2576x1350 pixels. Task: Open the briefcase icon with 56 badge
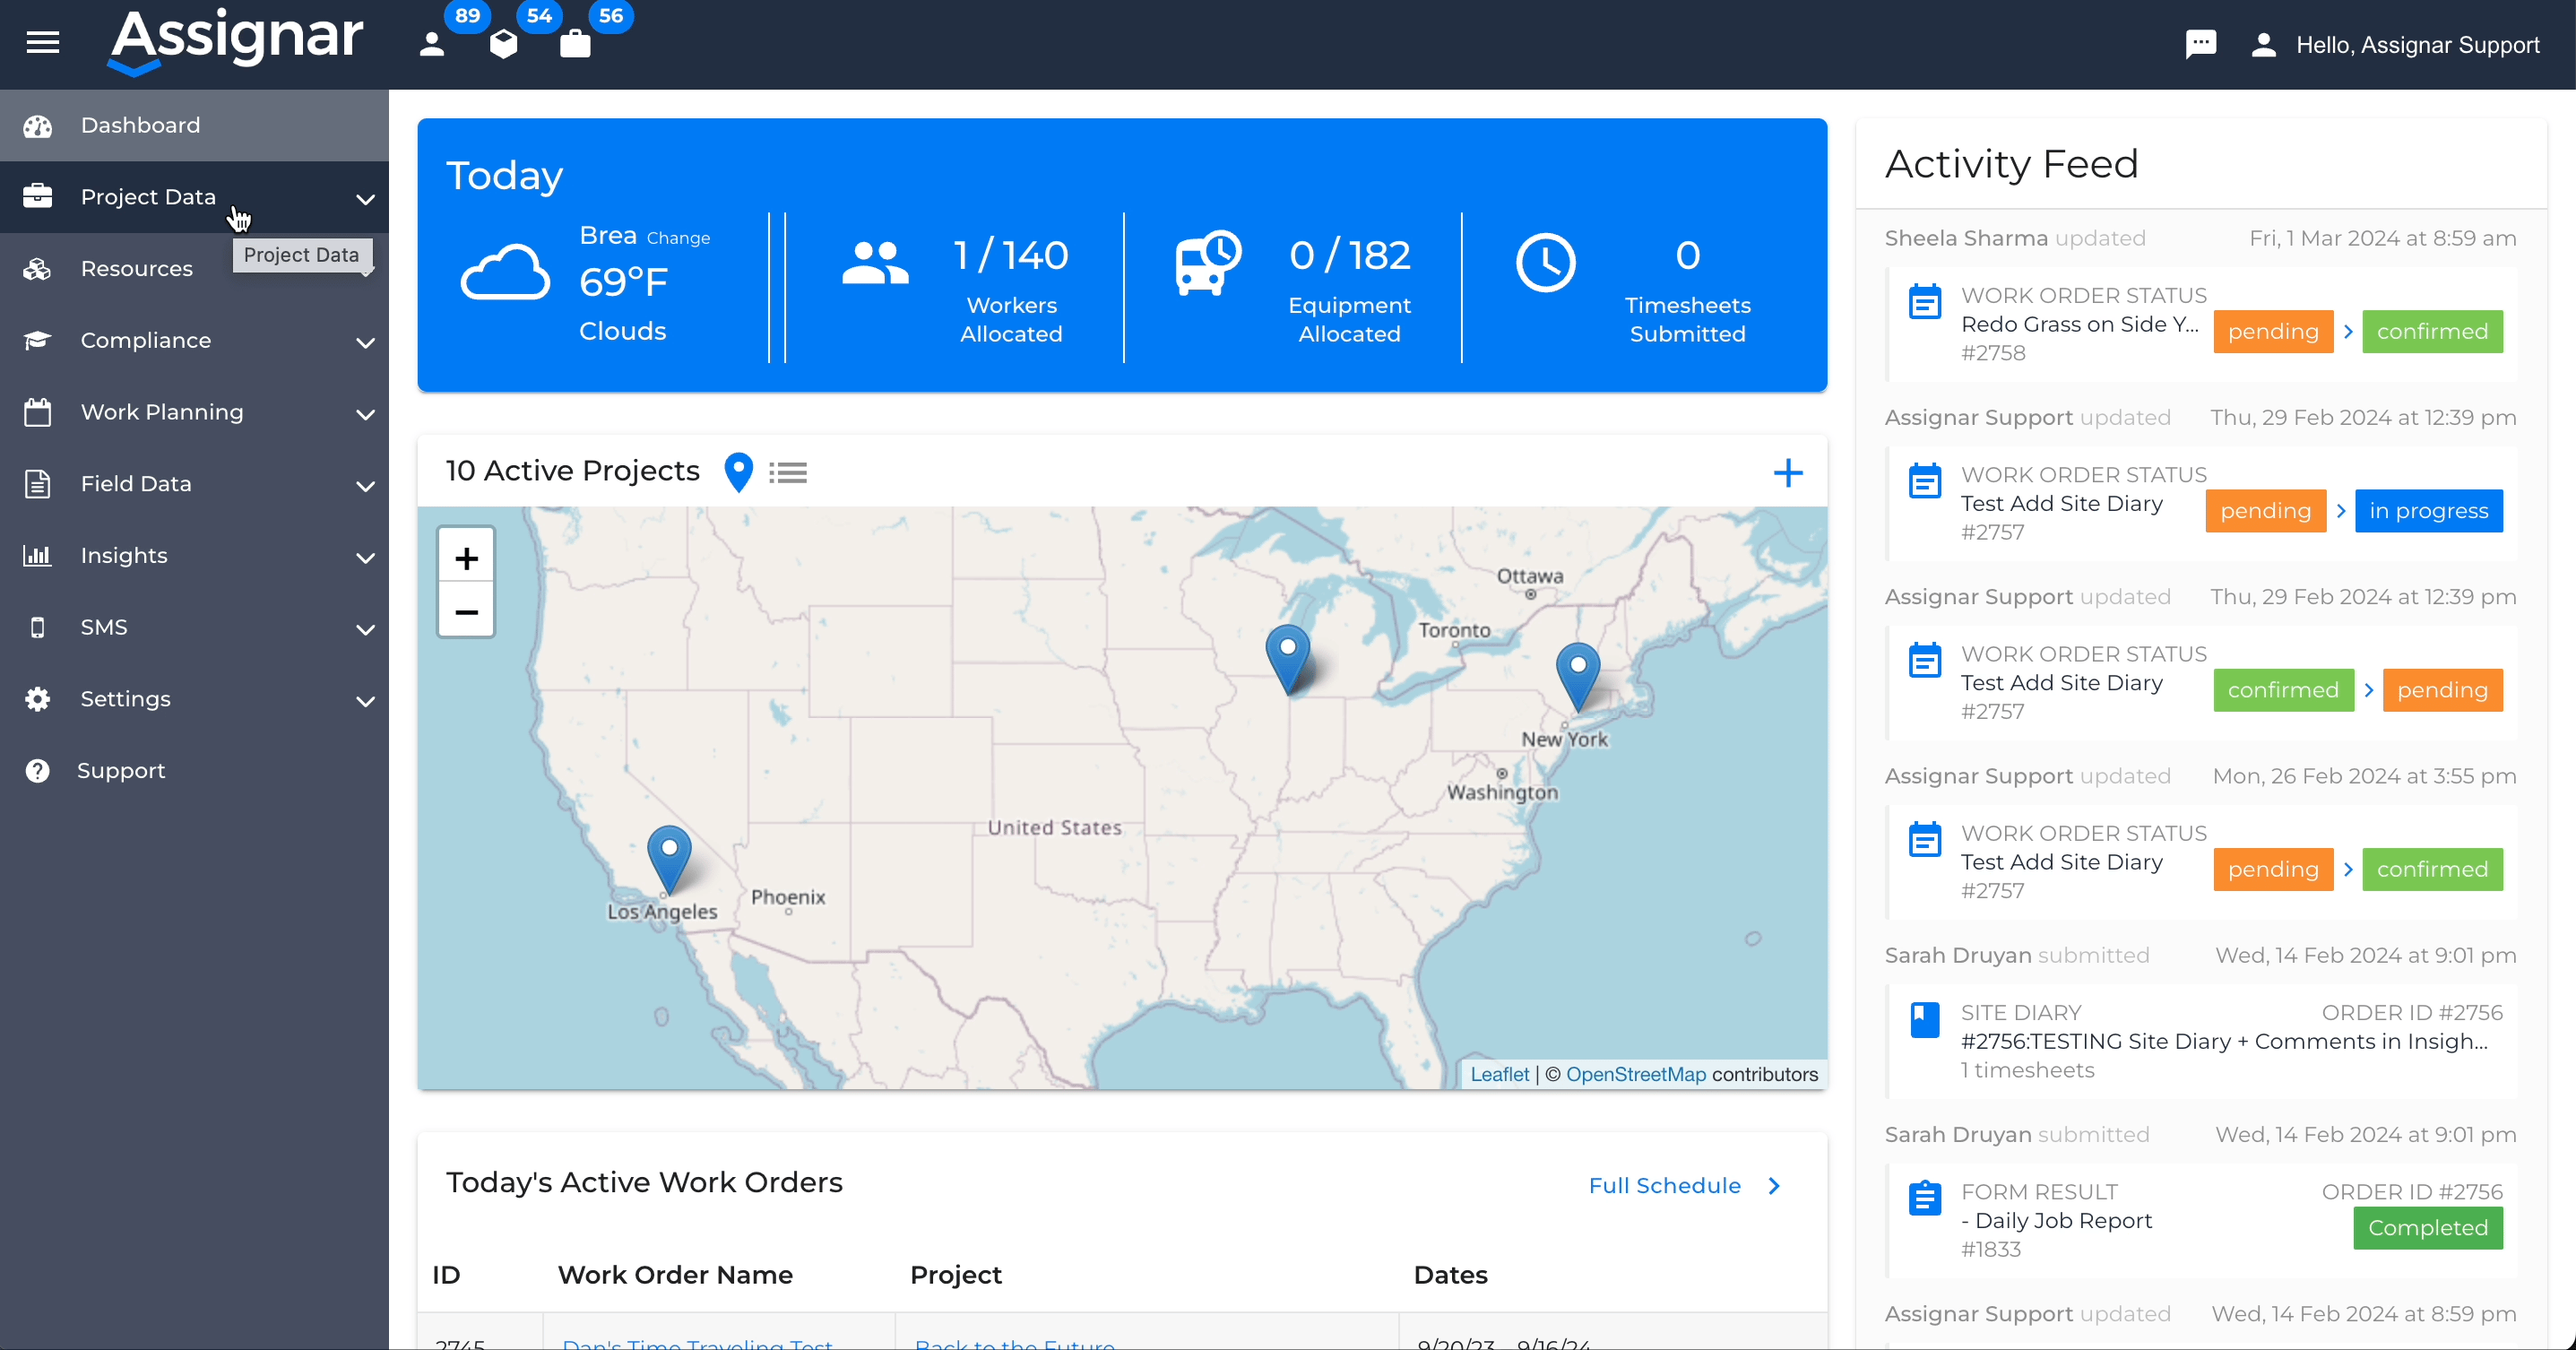[575, 44]
